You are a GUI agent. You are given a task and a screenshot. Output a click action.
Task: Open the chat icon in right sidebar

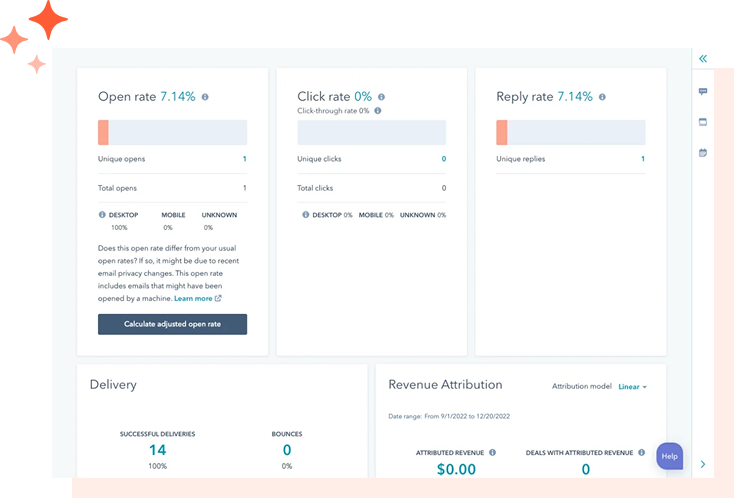(703, 91)
